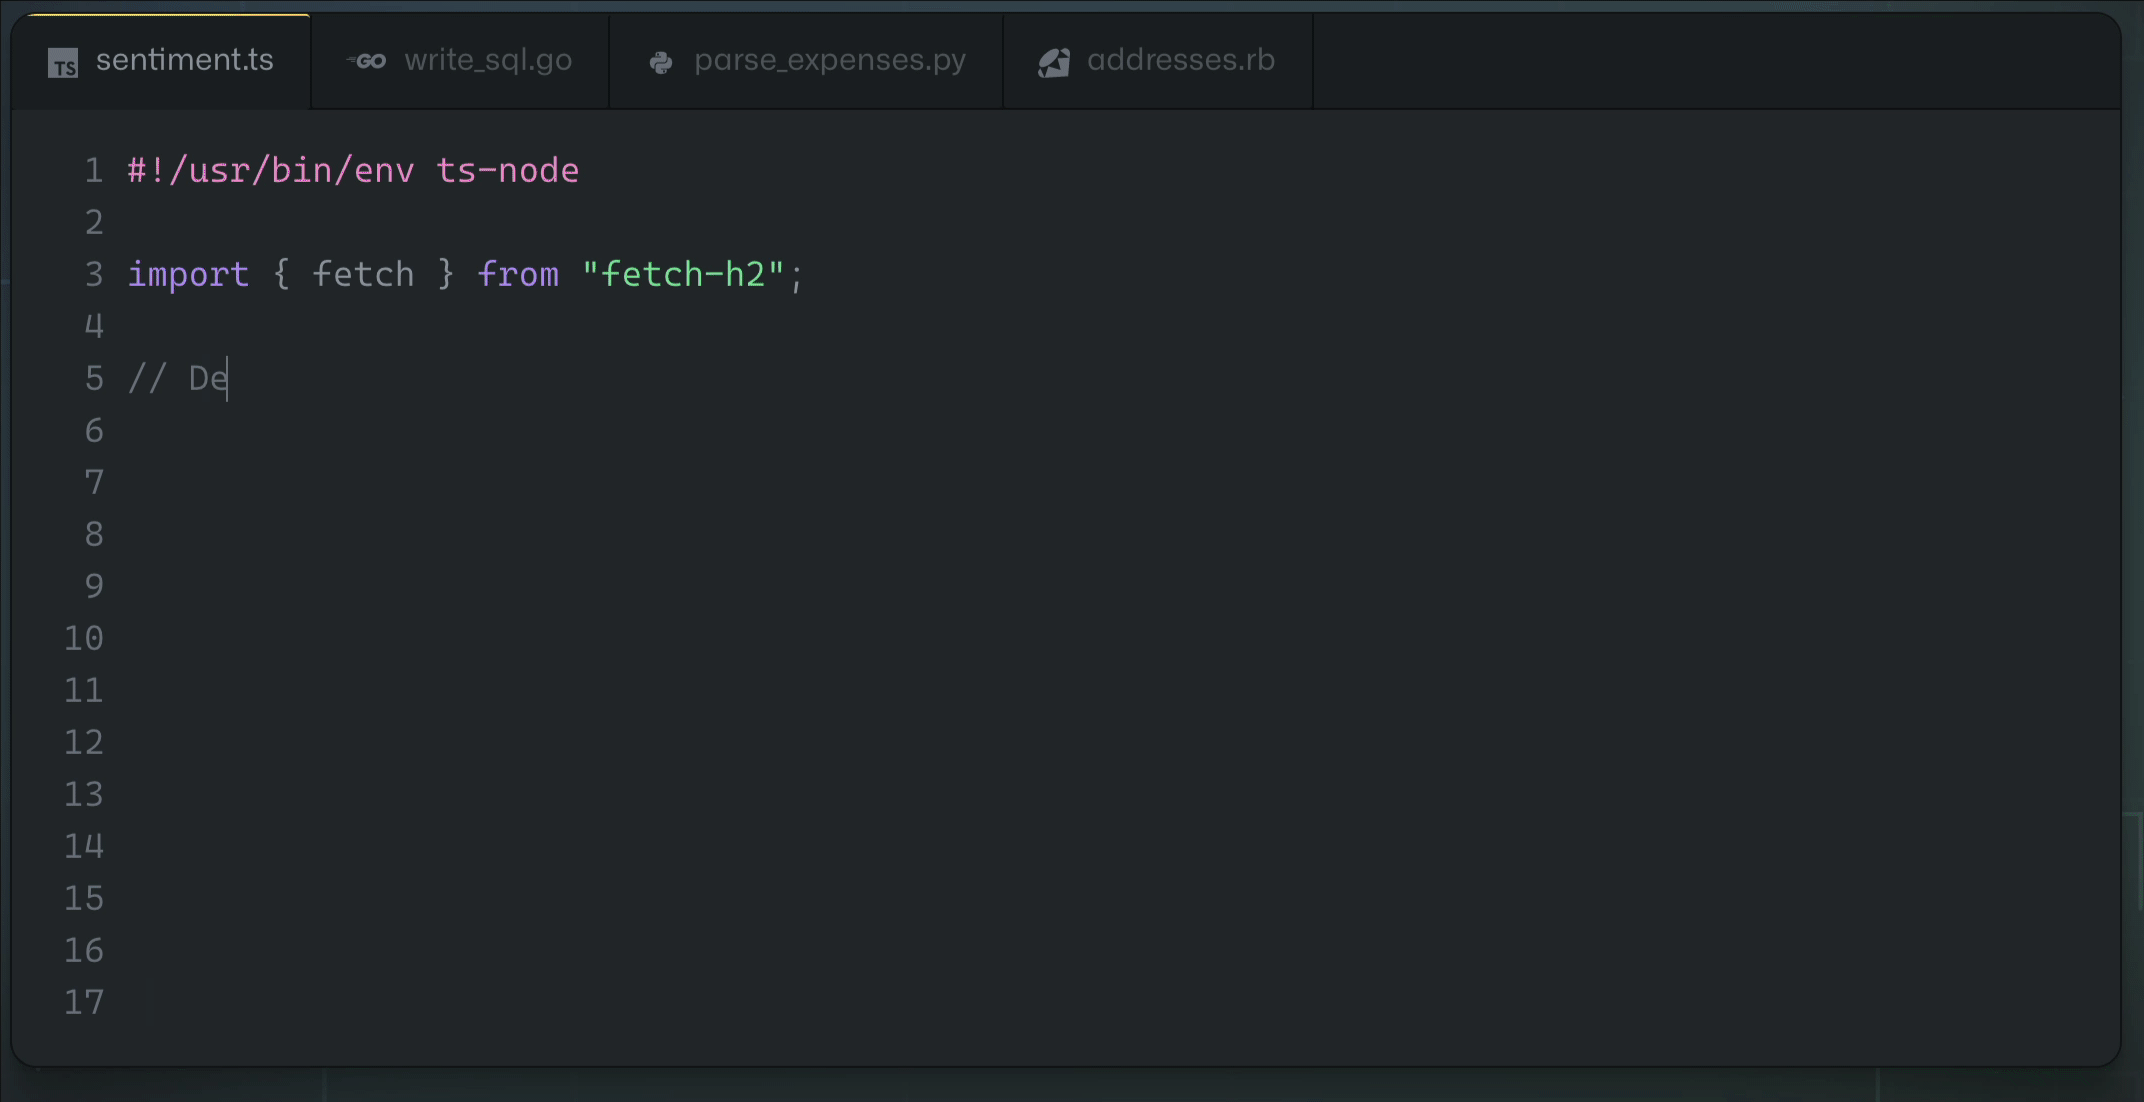Click line number 1 in the gutter
Viewport: 2144px width, 1102px height.
[x=93, y=171]
